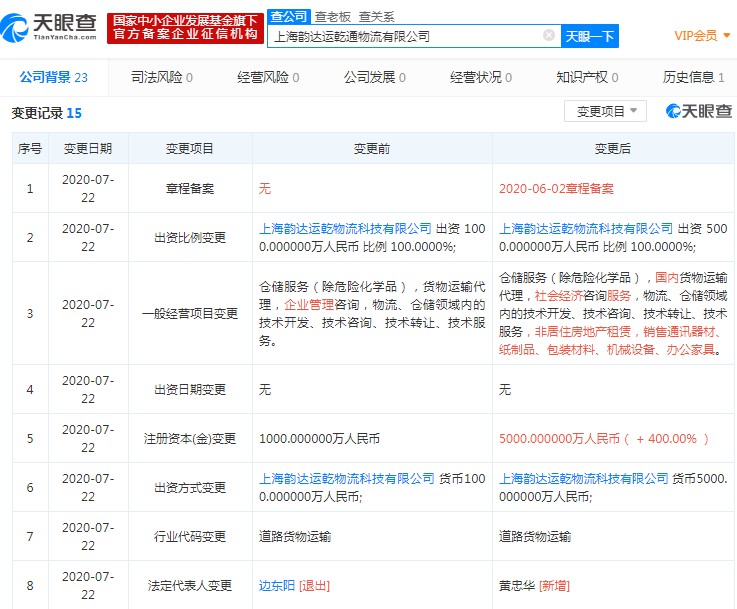Click the 变更项目 column header
737x609 pixels.
190,148
